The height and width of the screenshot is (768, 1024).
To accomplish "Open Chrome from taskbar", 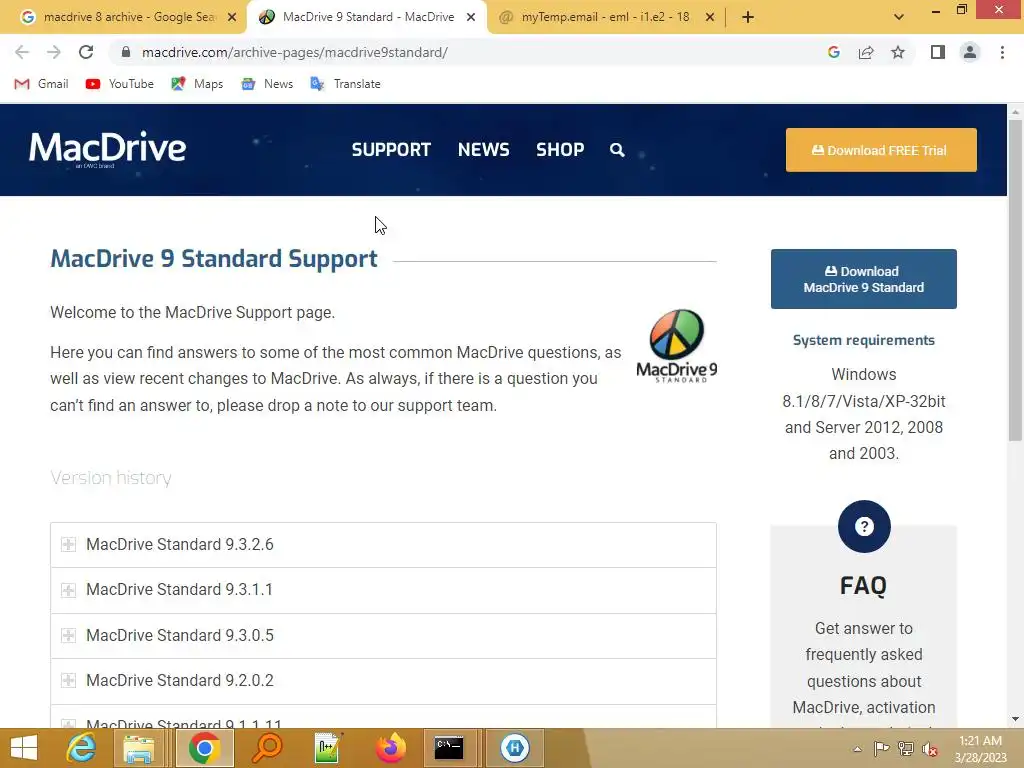I will pos(204,748).
